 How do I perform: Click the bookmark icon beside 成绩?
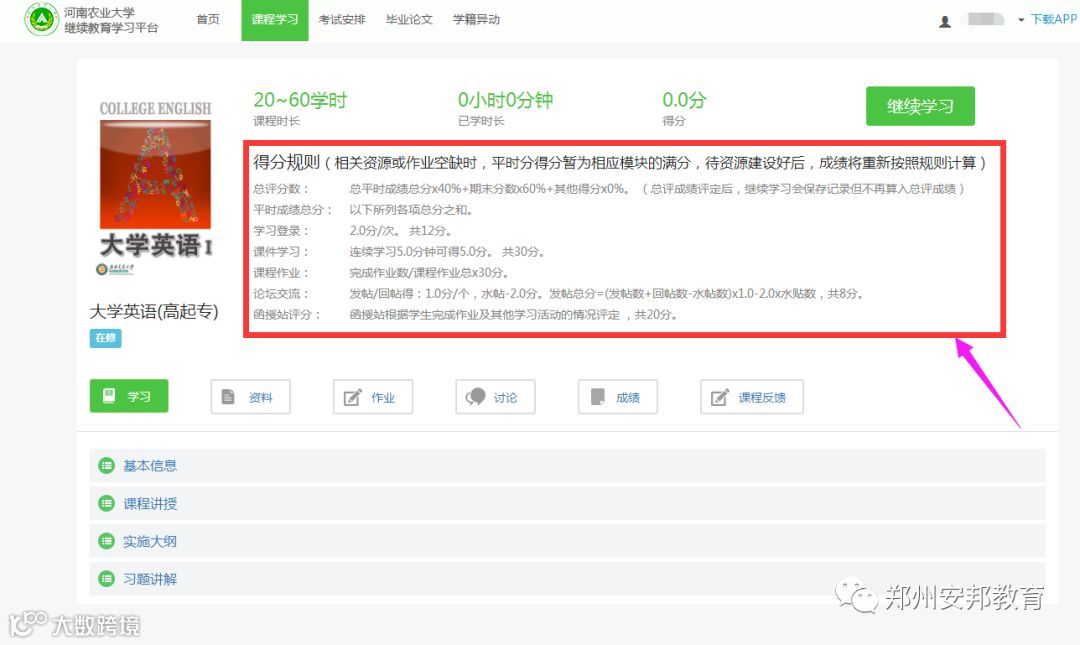[598, 397]
